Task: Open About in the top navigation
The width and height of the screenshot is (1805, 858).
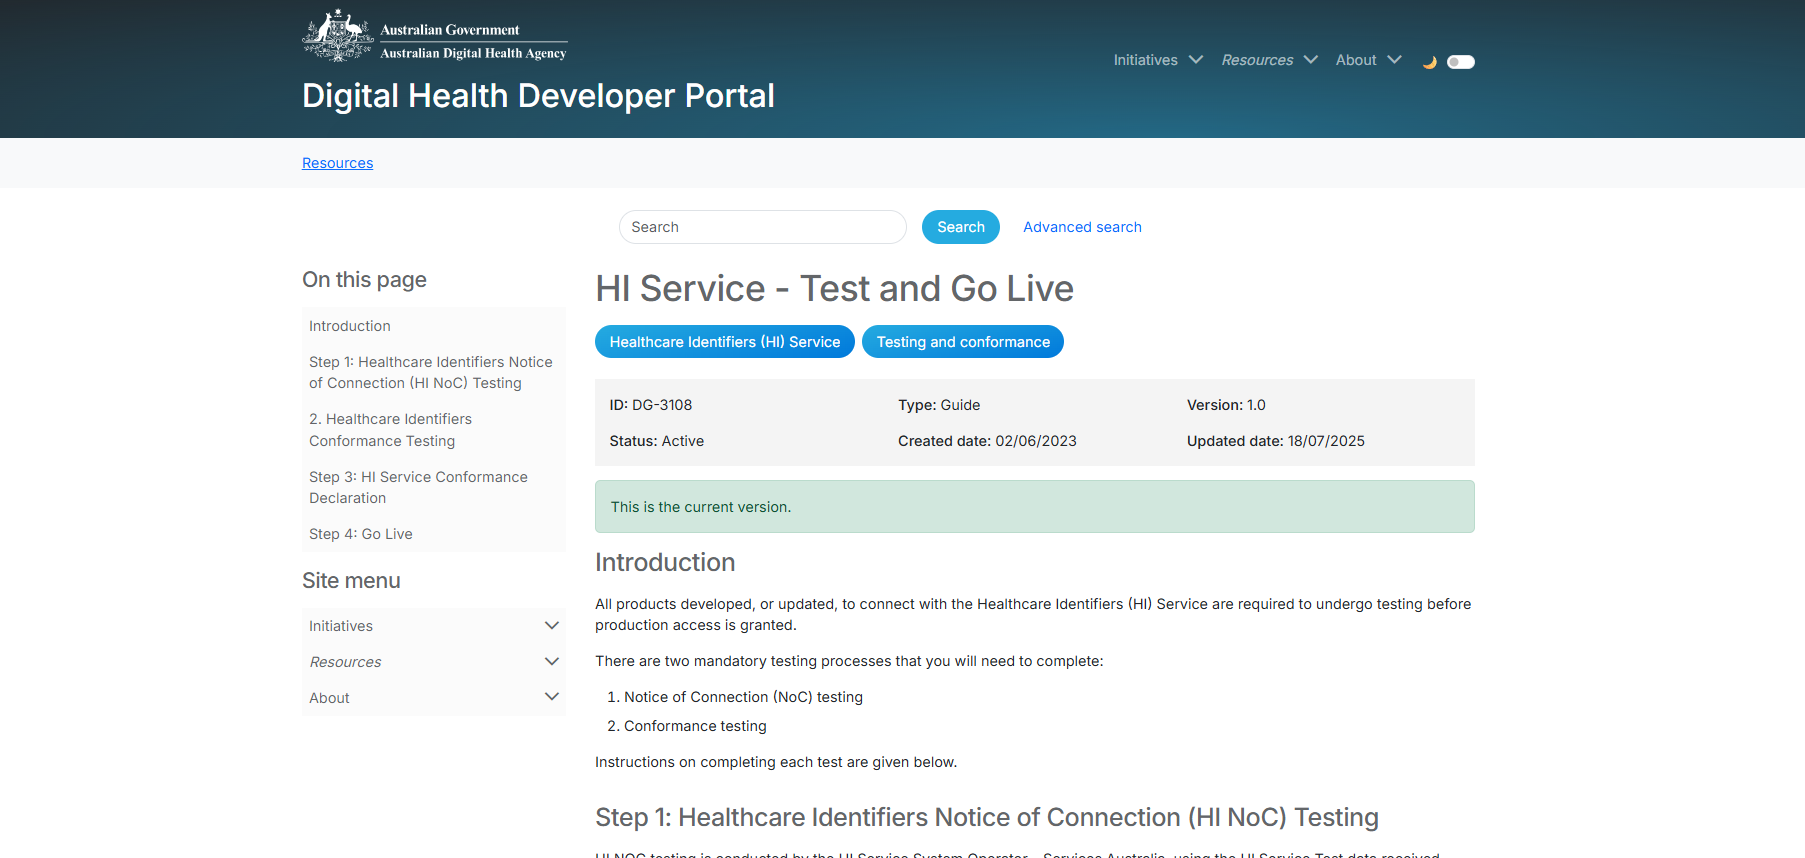Action: (1356, 60)
